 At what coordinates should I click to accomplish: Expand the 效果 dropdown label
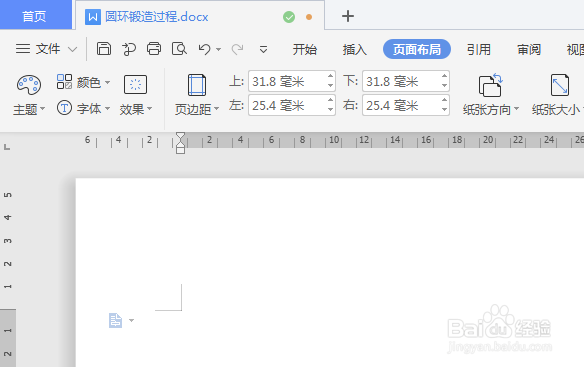(136, 109)
